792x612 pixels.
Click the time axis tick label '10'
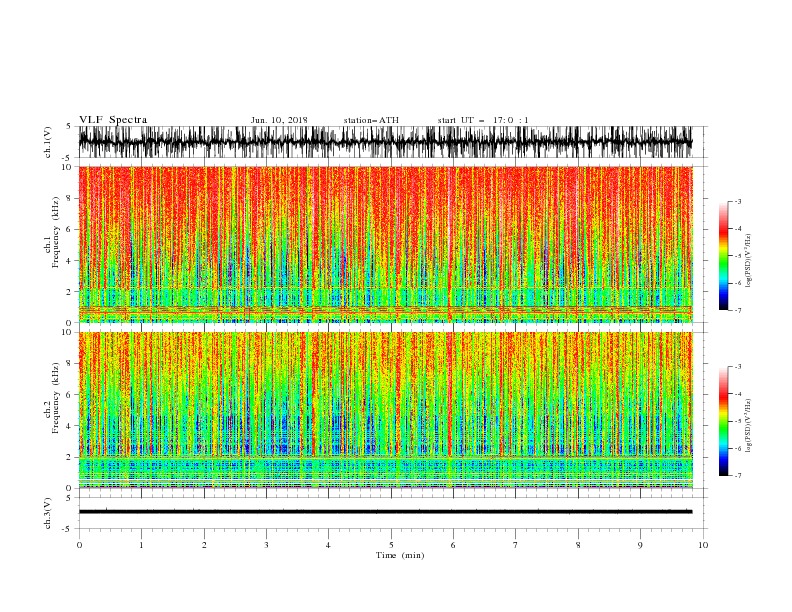(703, 545)
